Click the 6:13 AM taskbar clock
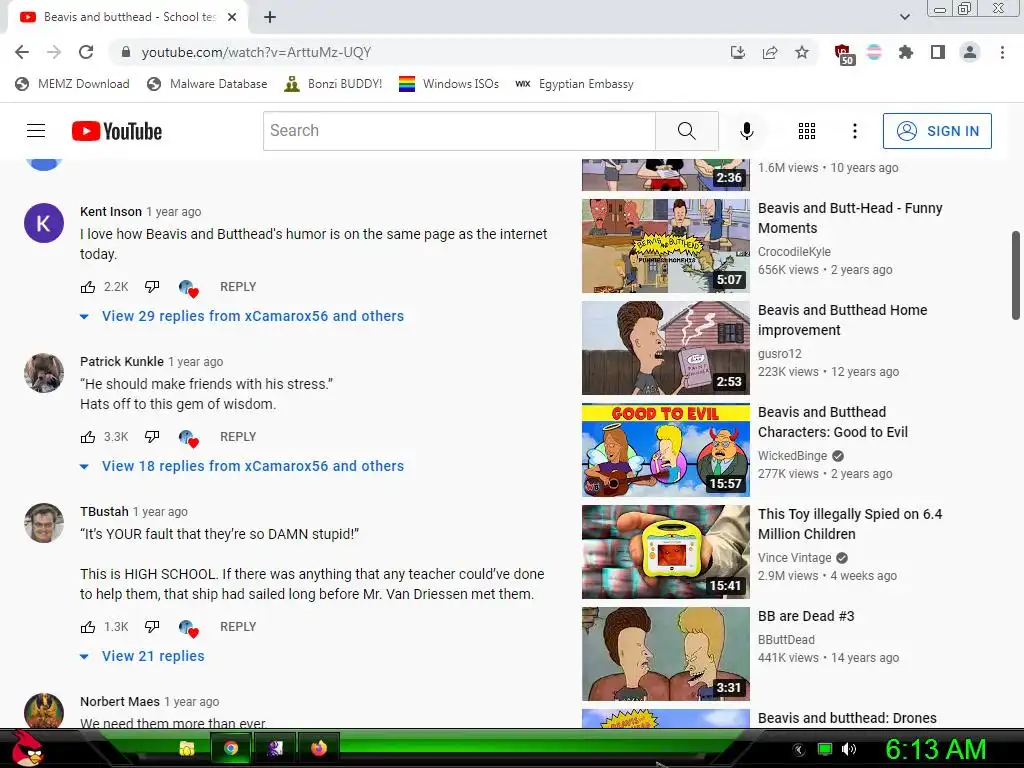Image resolution: width=1024 pixels, height=768 pixels. coord(935,749)
